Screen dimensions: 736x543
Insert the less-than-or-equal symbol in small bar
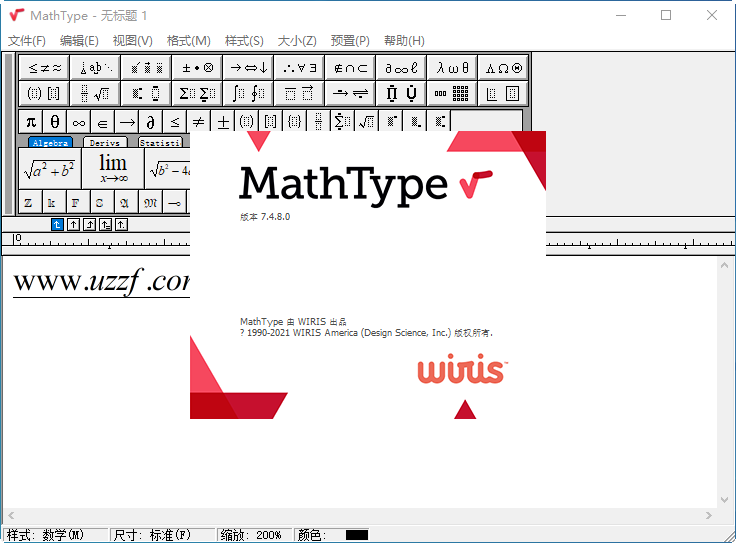(175, 122)
